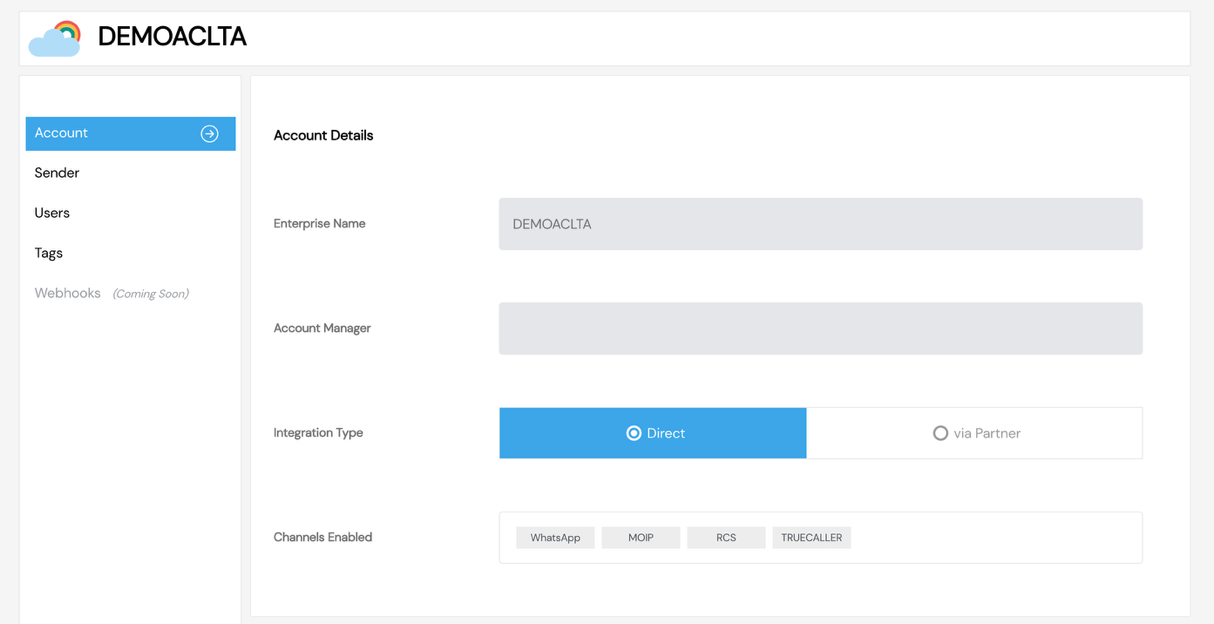This screenshot has height=624, width=1214.
Task: Click the Integration Type label
Action: [318, 433]
